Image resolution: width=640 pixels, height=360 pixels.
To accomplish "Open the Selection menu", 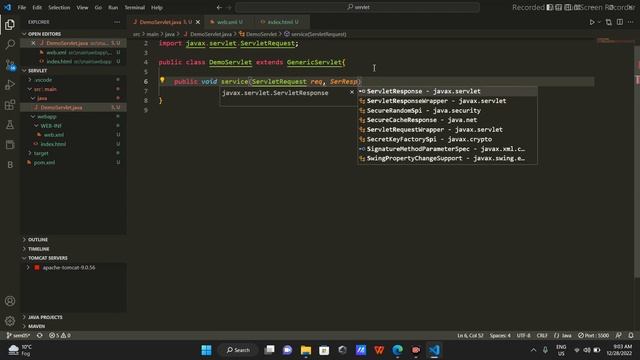I will tap(59, 7).
